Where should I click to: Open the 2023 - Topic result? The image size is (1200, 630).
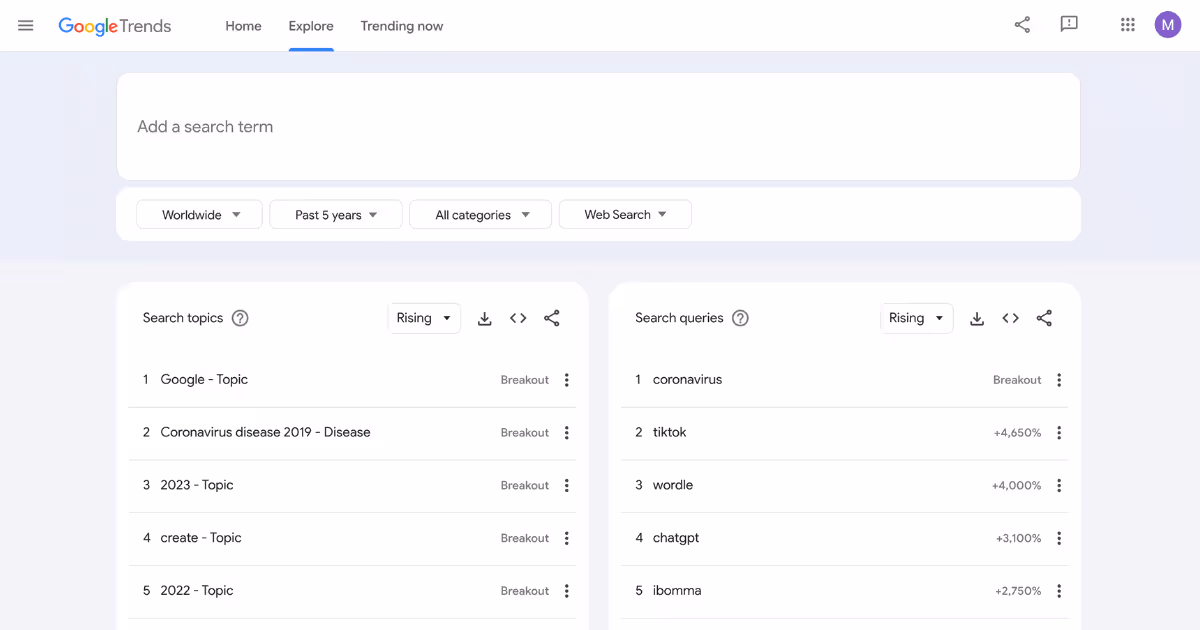pos(197,485)
